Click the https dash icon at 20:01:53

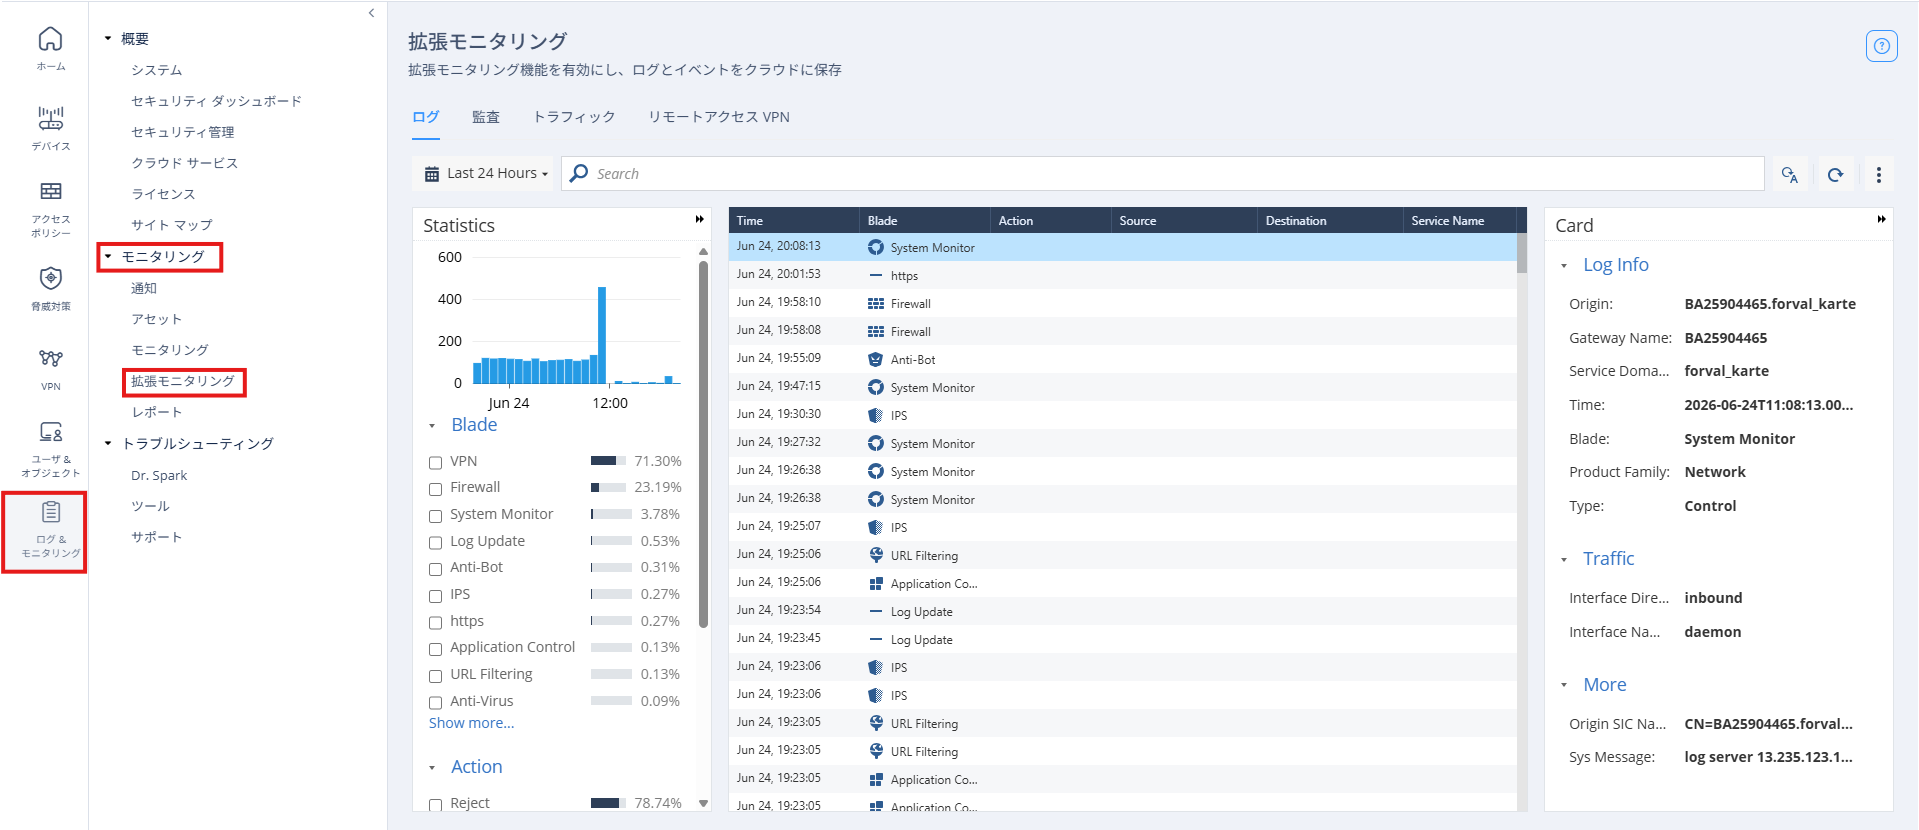876,275
